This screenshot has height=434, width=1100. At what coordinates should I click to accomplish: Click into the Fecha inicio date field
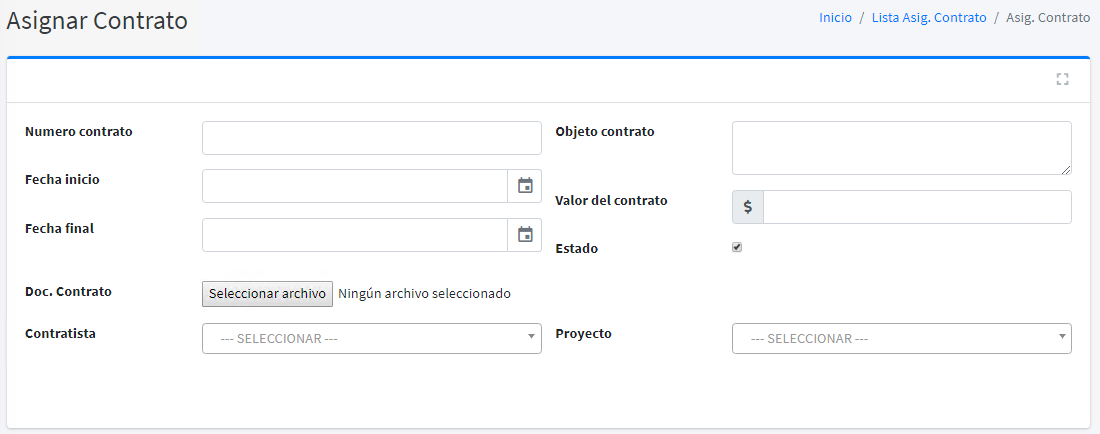point(355,186)
